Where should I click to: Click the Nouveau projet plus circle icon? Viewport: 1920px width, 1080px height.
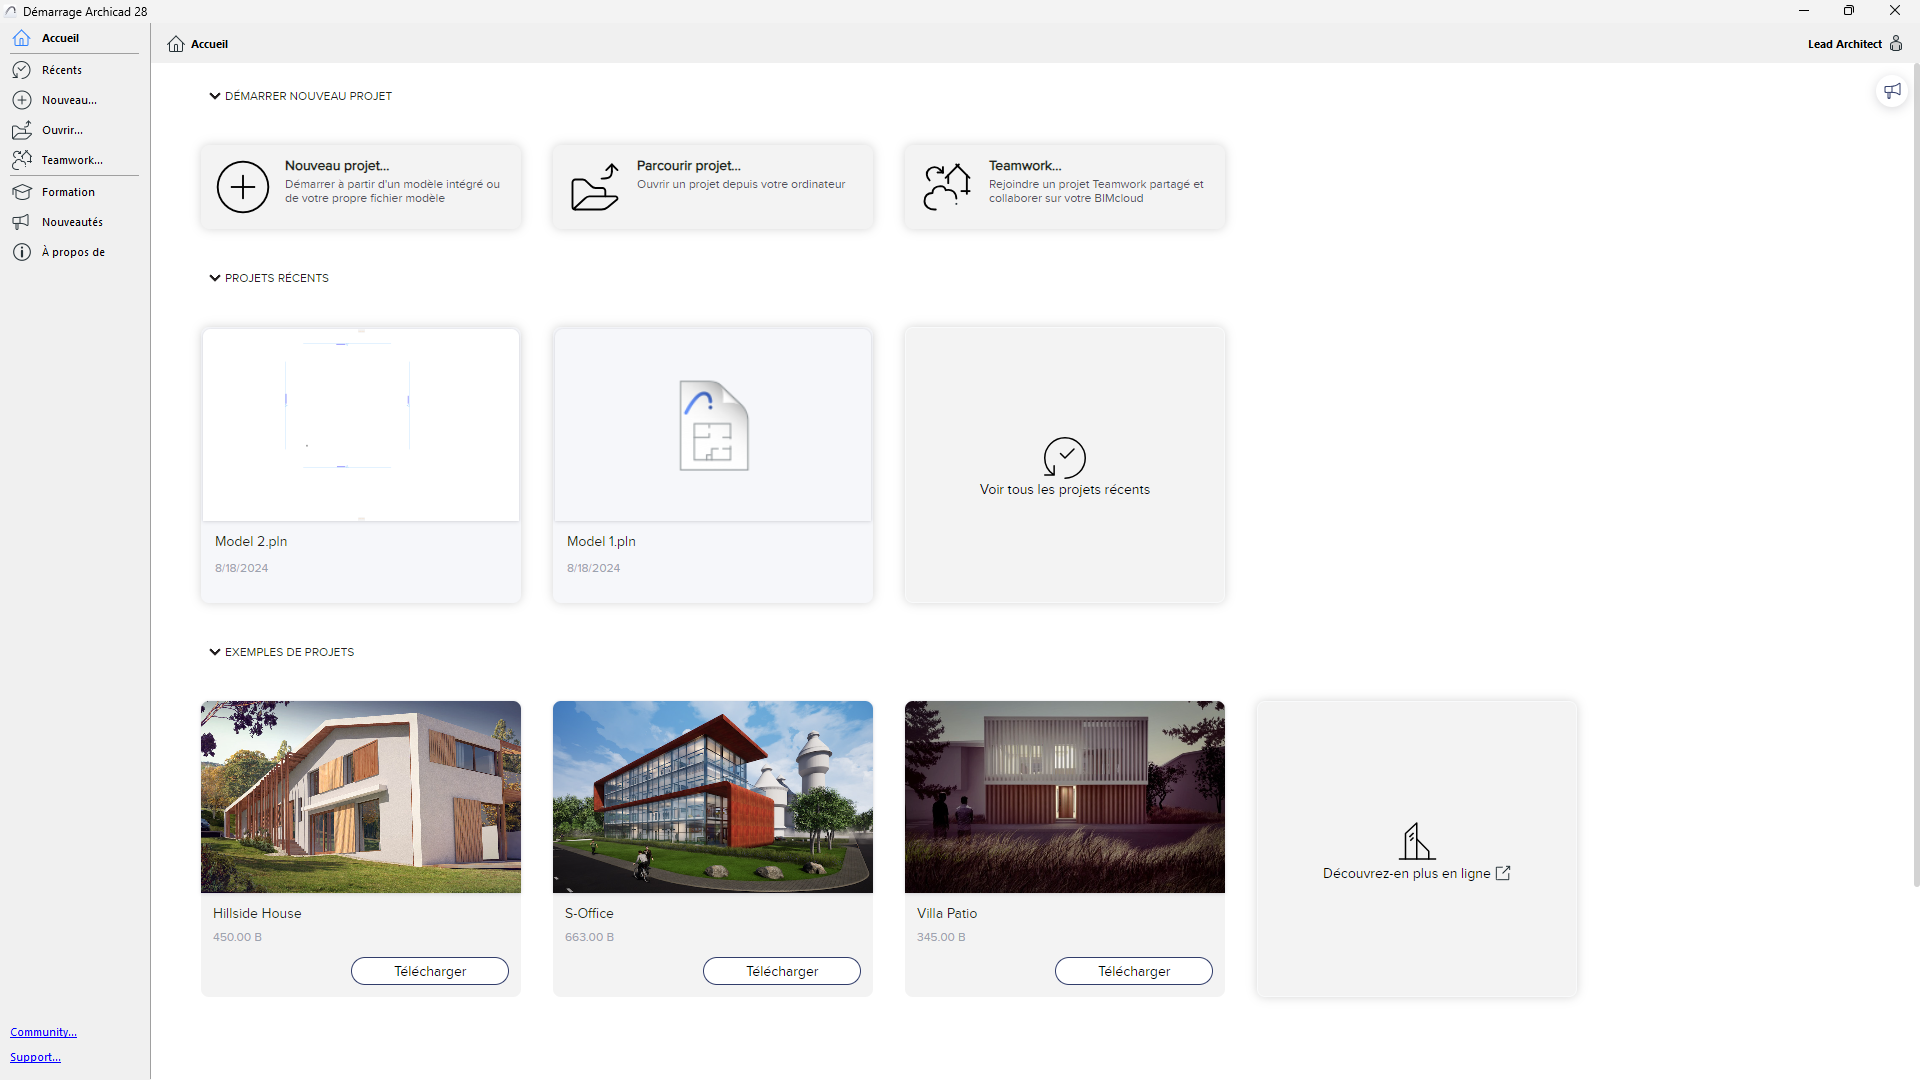(243, 187)
